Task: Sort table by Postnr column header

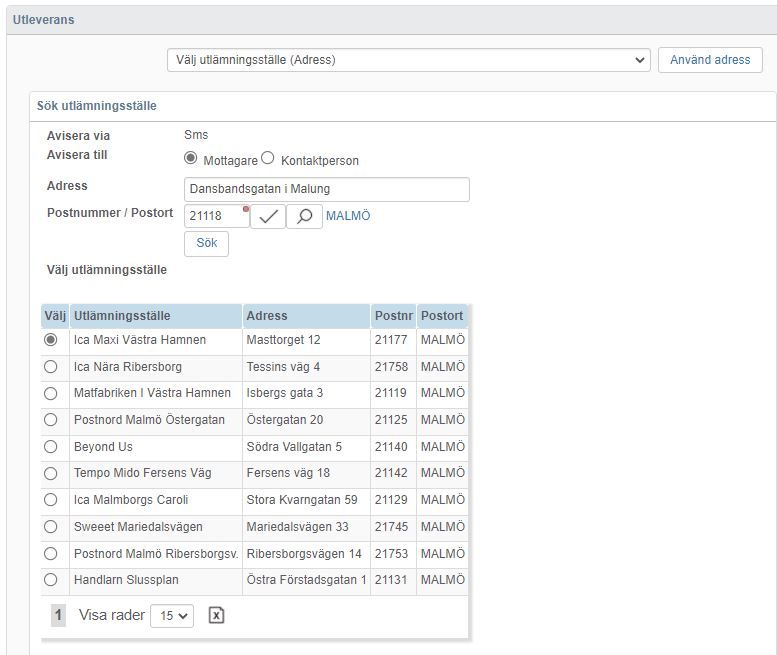Action: click(x=393, y=316)
